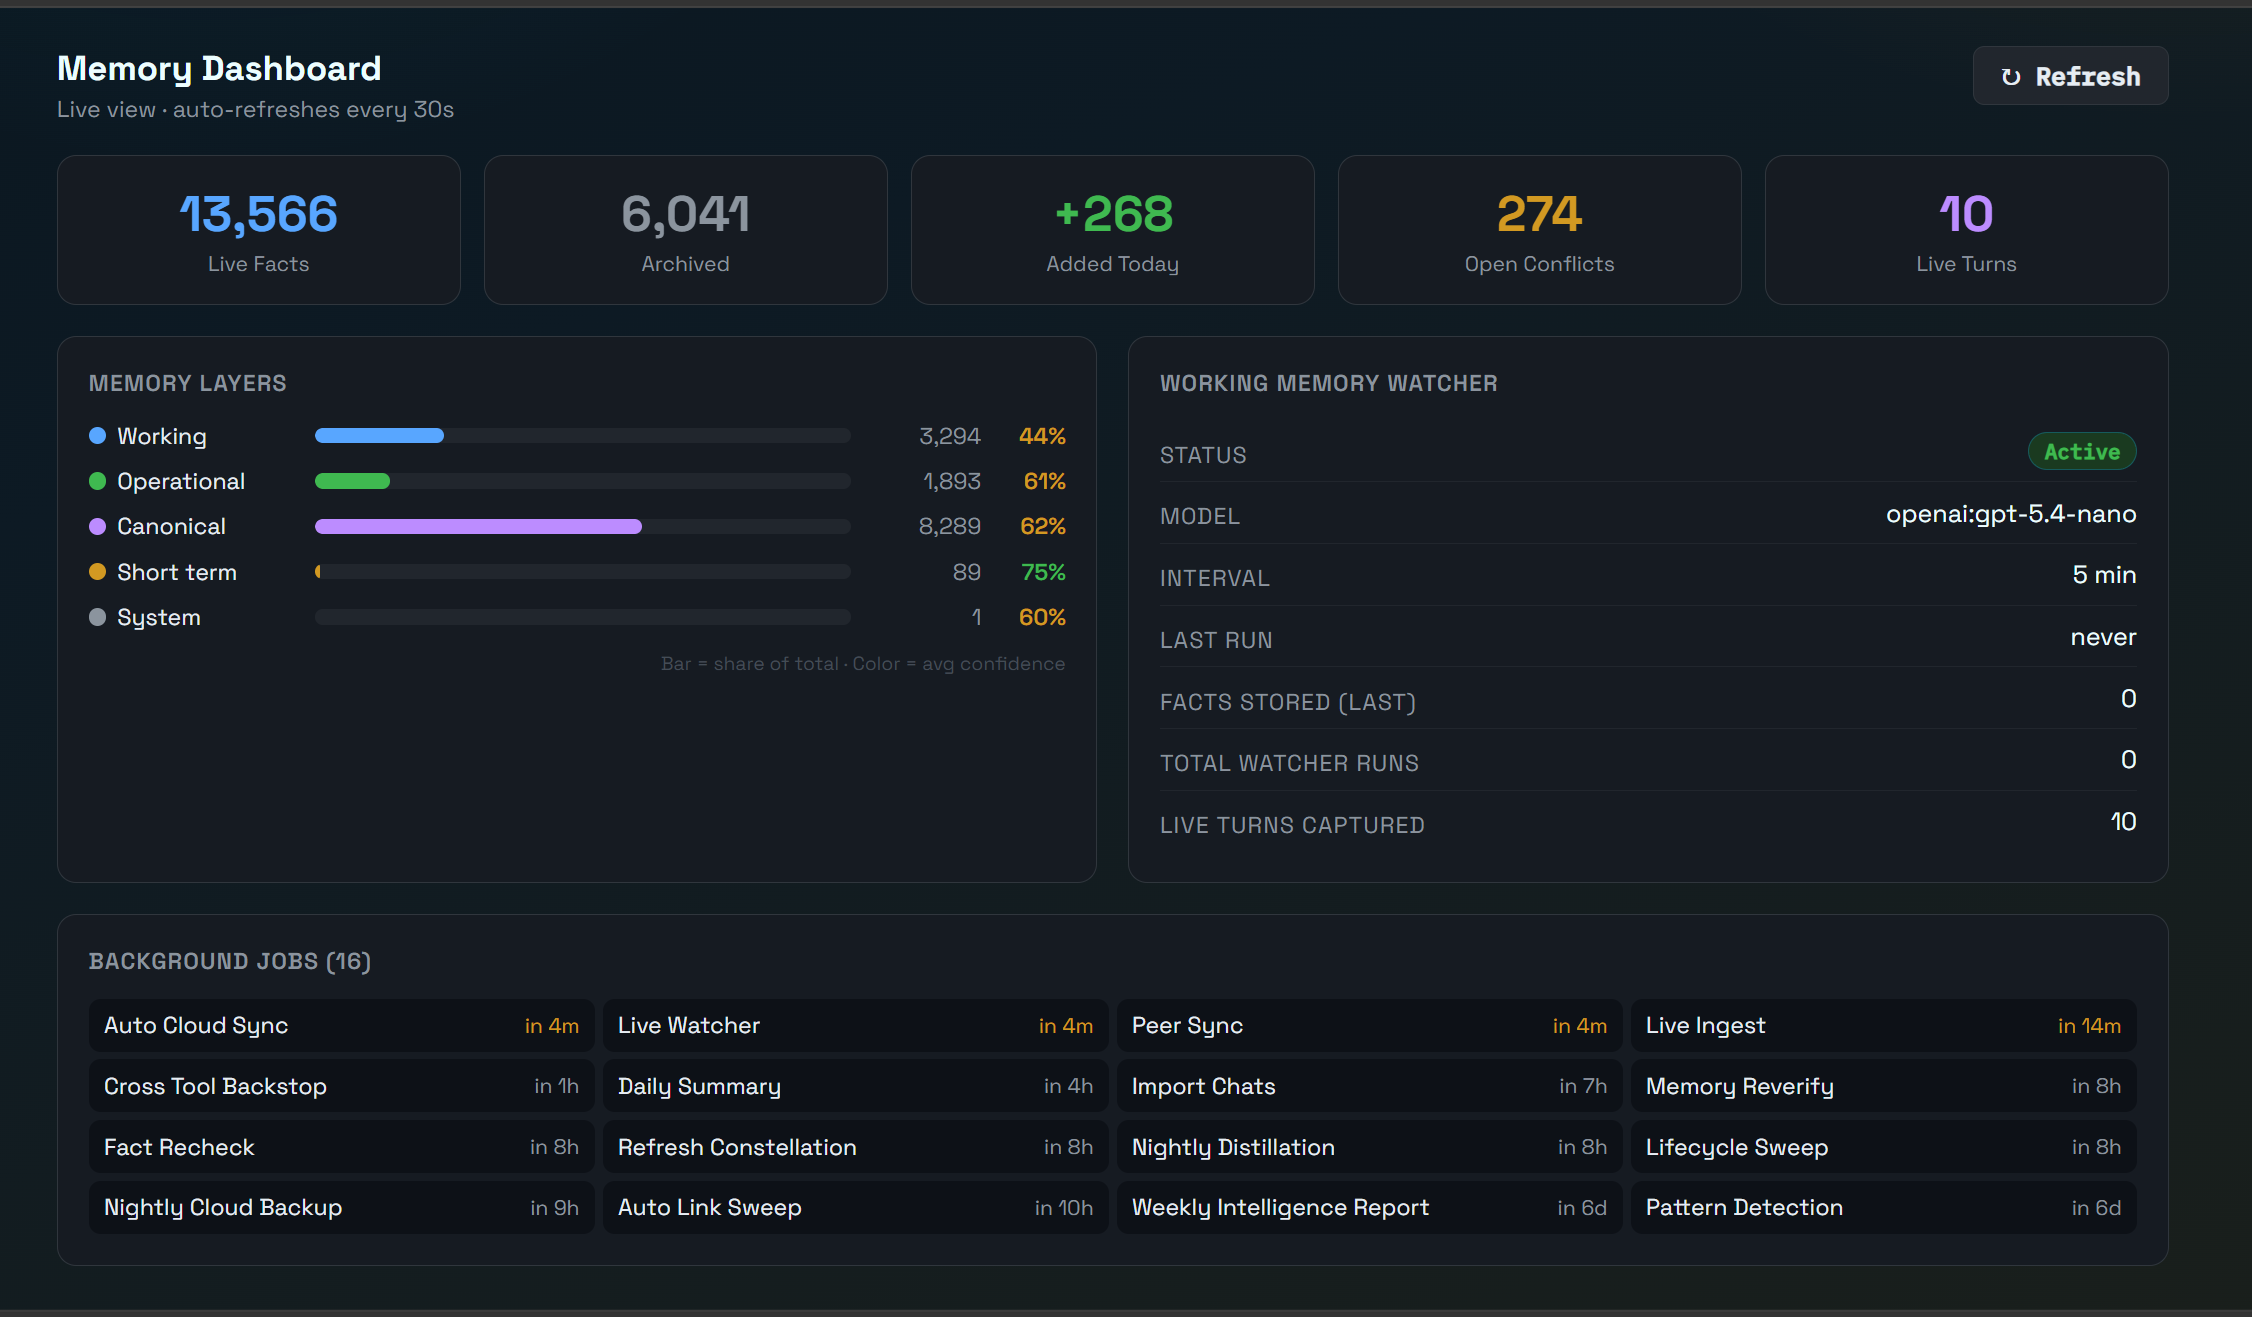Open the Open Conflicts stat card

coord(1539,230)
